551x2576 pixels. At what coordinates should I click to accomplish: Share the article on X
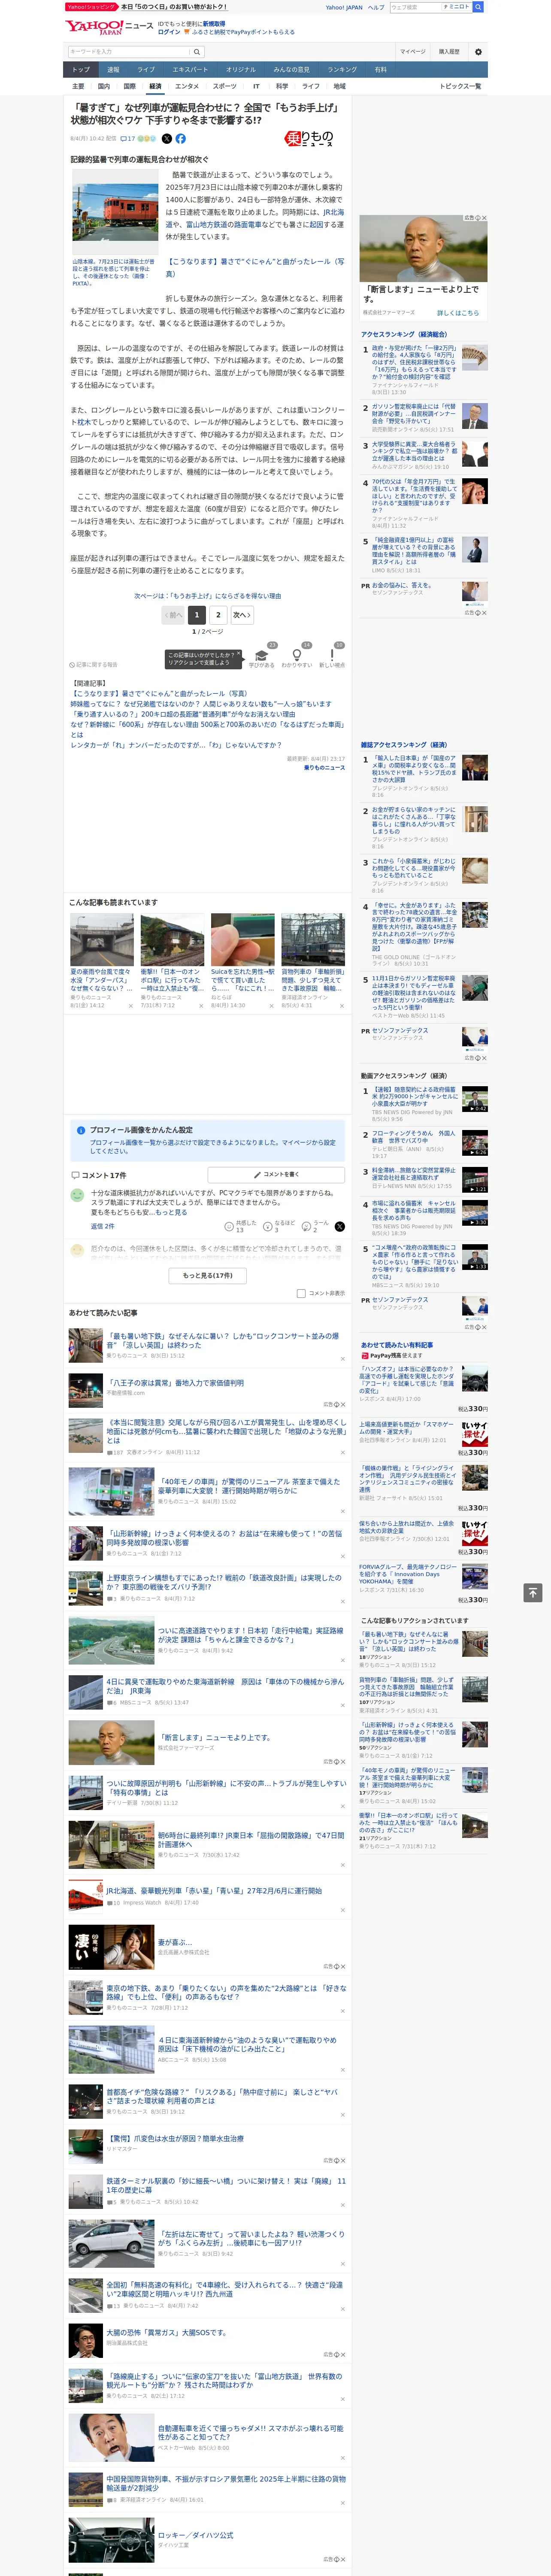click(x=167, y=139)
